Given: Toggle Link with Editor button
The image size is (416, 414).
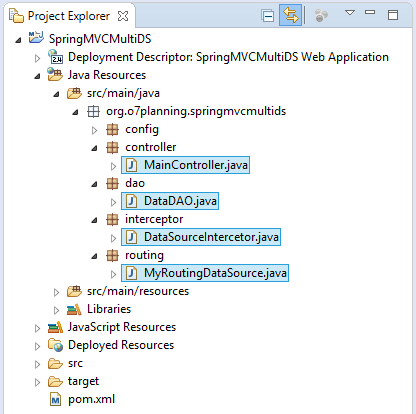Looking at the screenshot, I should tap(290, 15).
